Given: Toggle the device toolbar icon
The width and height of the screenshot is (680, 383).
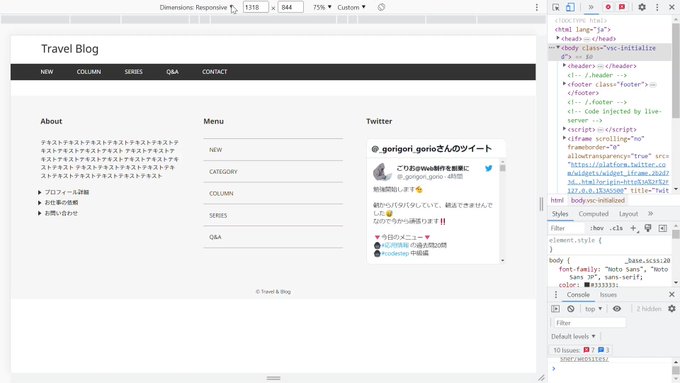Looking at the screenshot, I should pyautogui.click(x=570, y=7).
